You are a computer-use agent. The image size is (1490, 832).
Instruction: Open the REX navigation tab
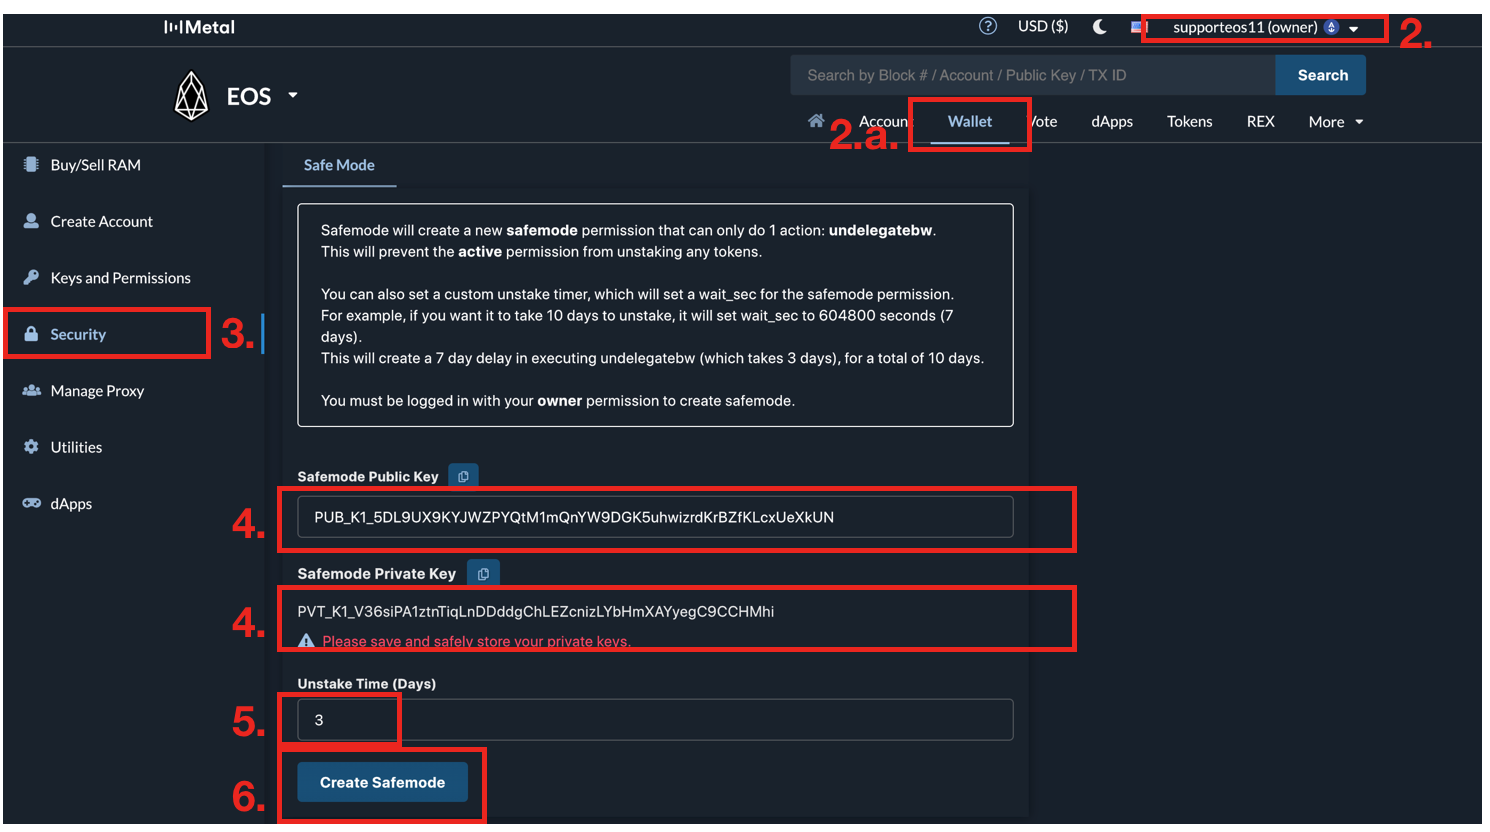pos(1260,122)
